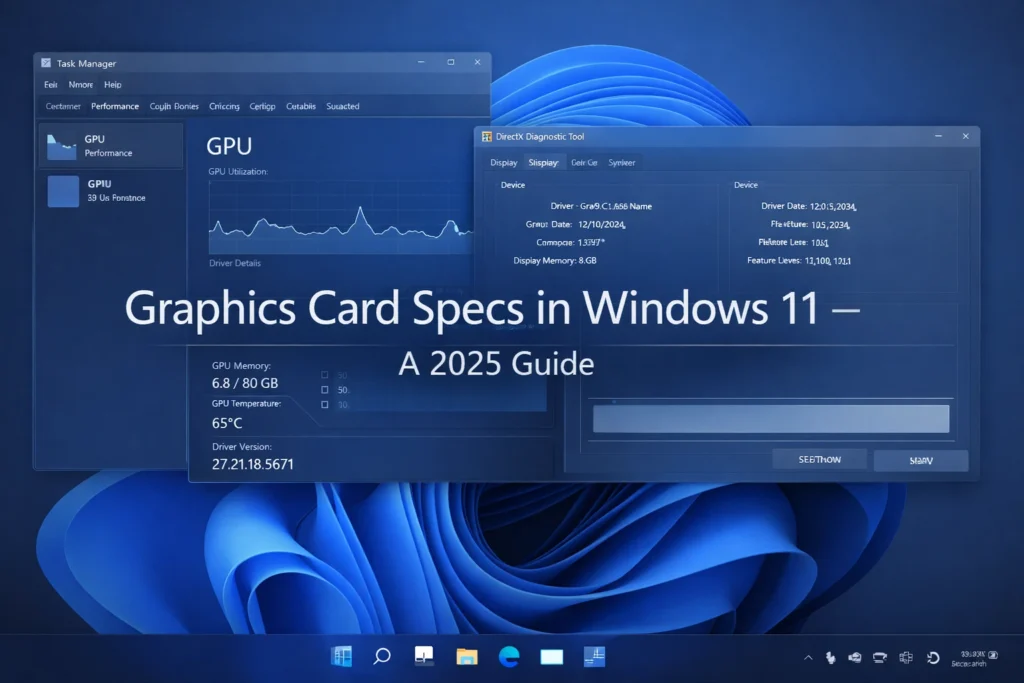
Task: Open the Help menu in Task Manager
Action: [x=112, y=85]
